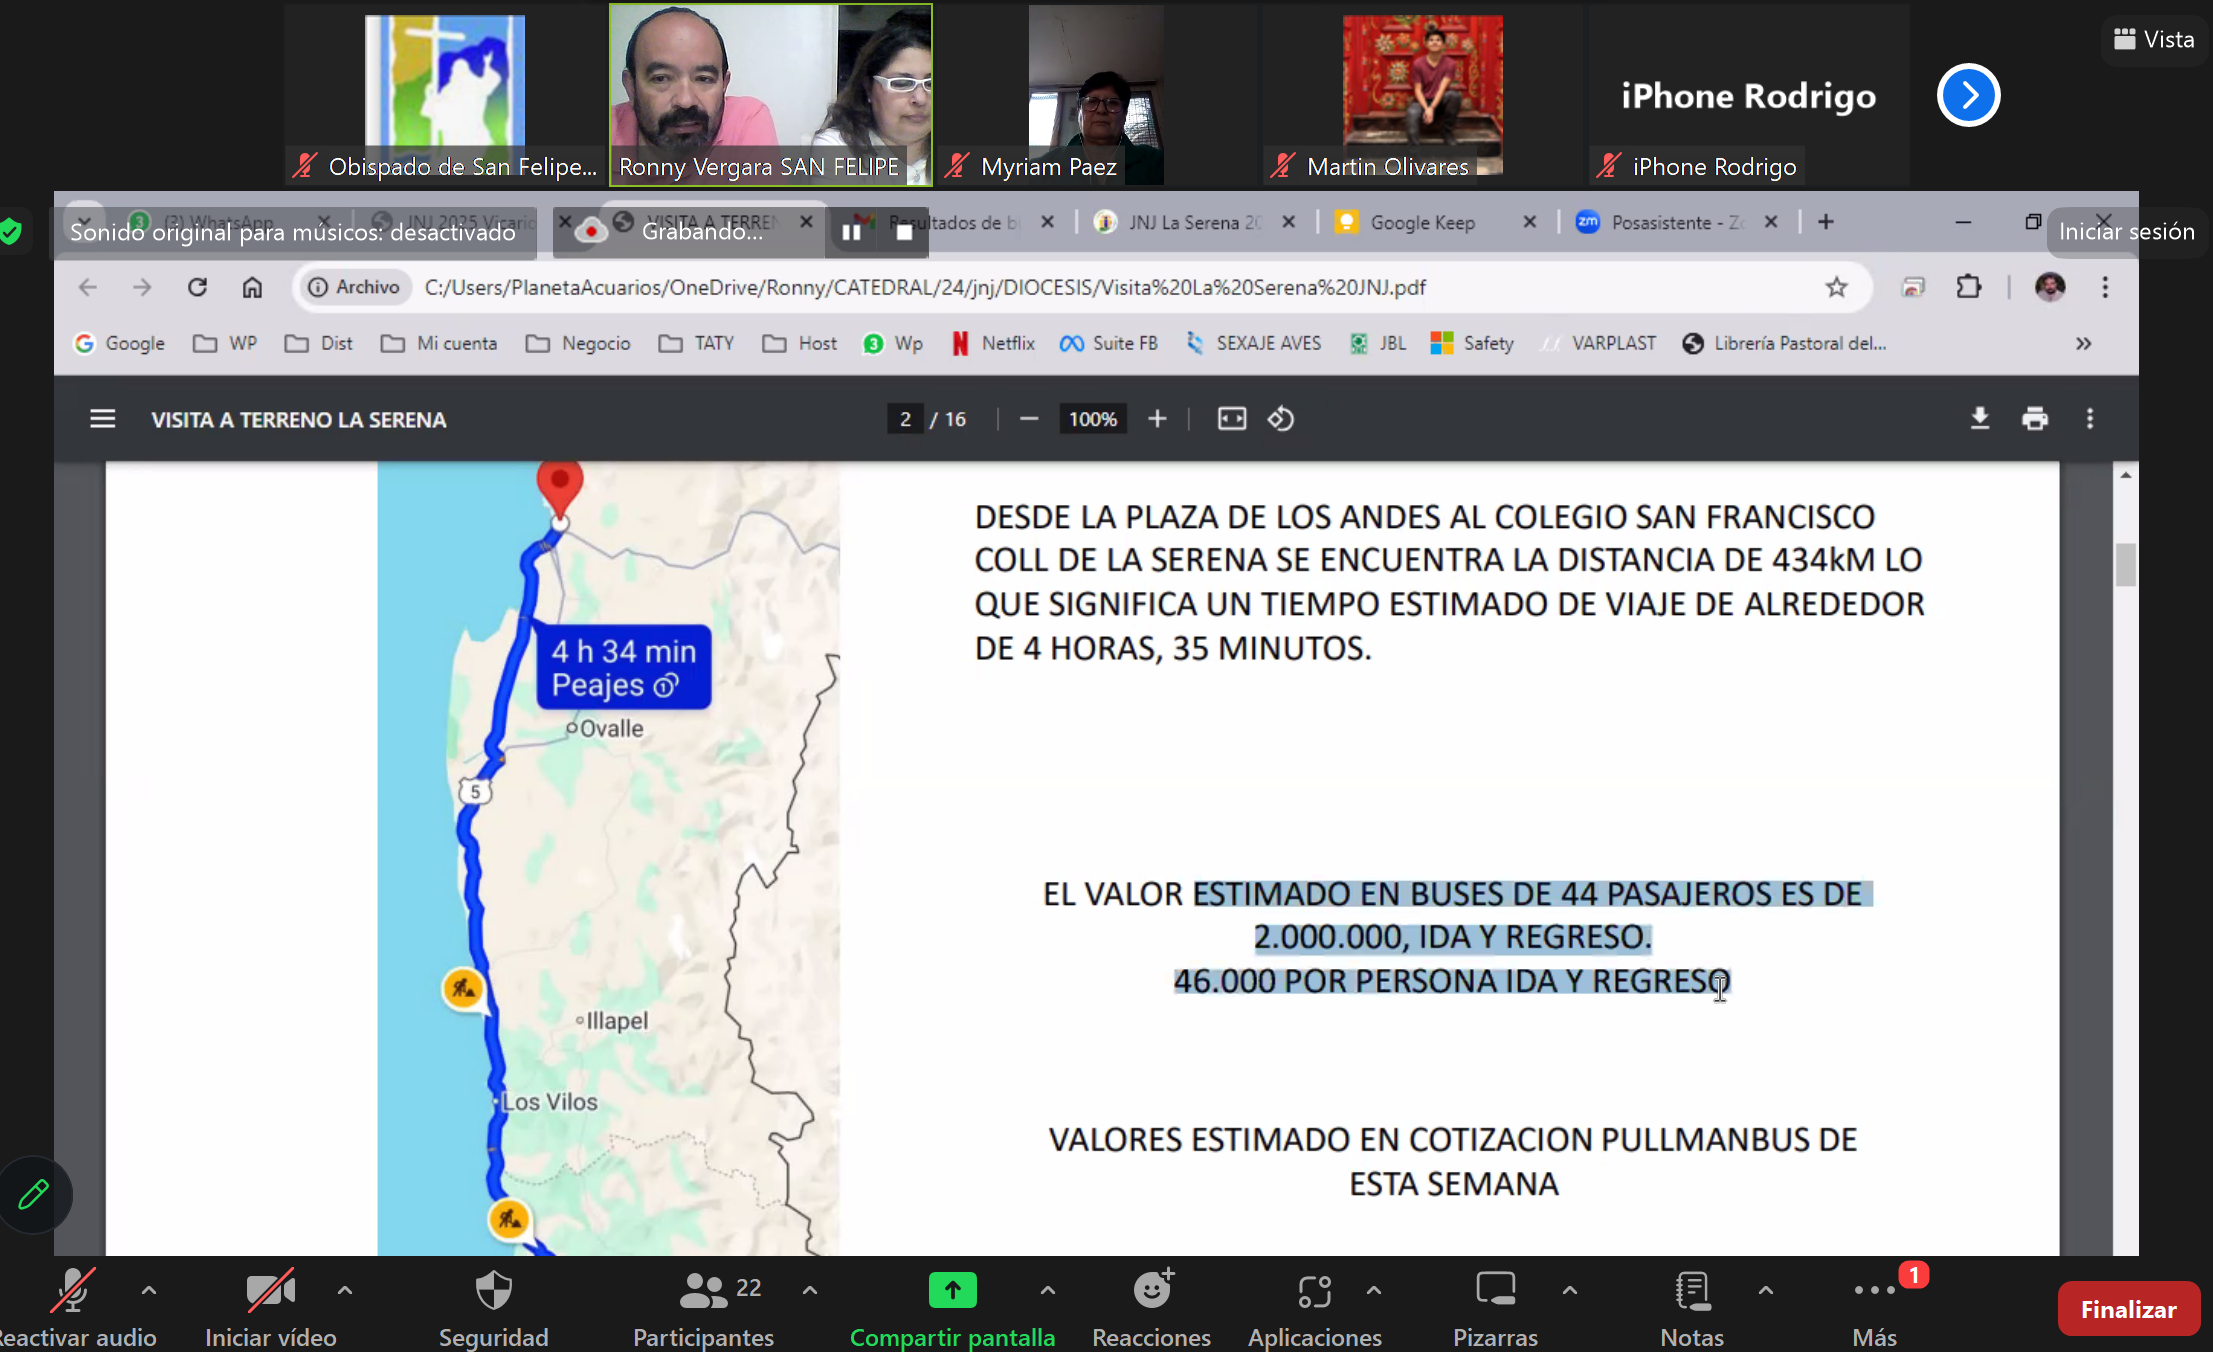
Task: Open Chrome extensions puzzle icon
Action: coord(1968,288)
